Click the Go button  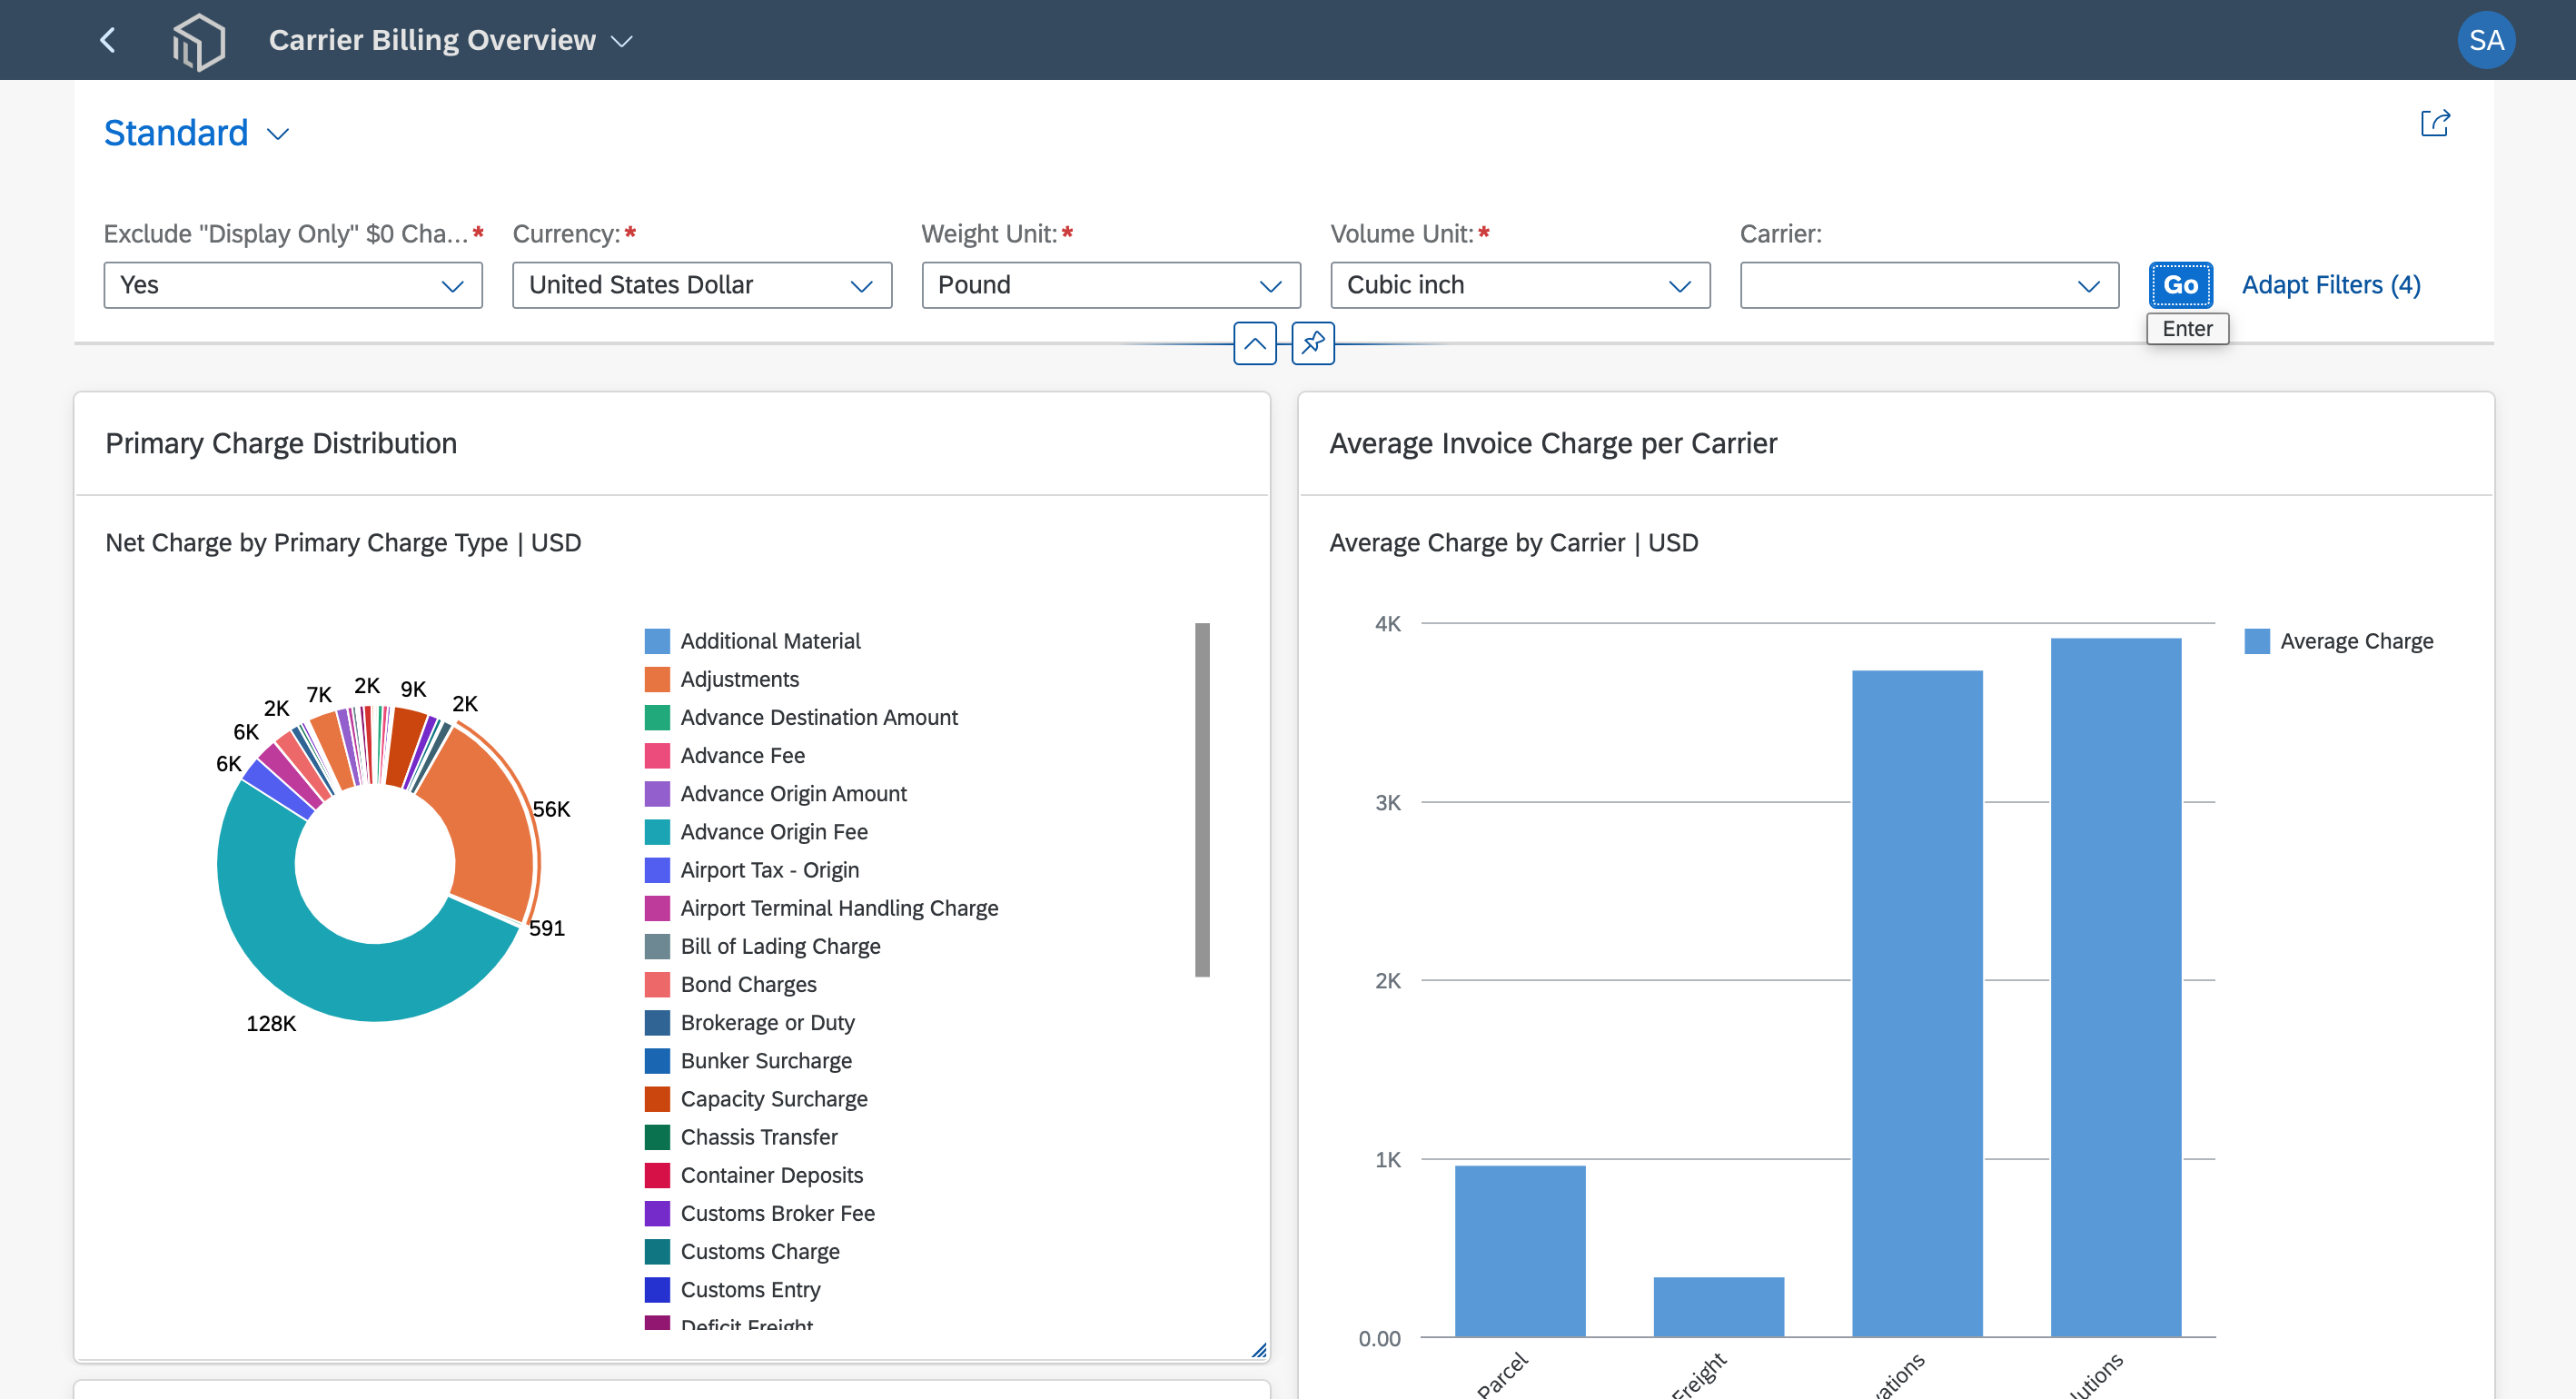pos(2180,285)
